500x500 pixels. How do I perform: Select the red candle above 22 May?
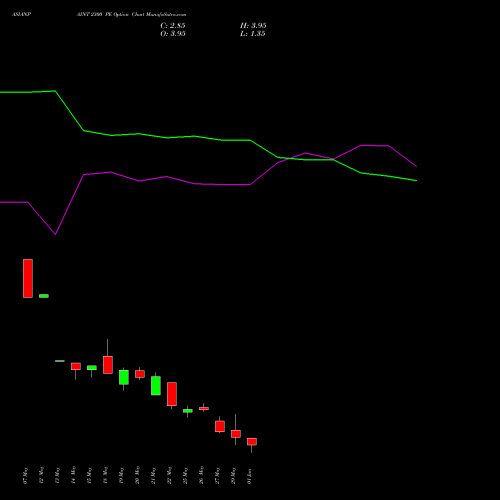[x=172, y=394]
